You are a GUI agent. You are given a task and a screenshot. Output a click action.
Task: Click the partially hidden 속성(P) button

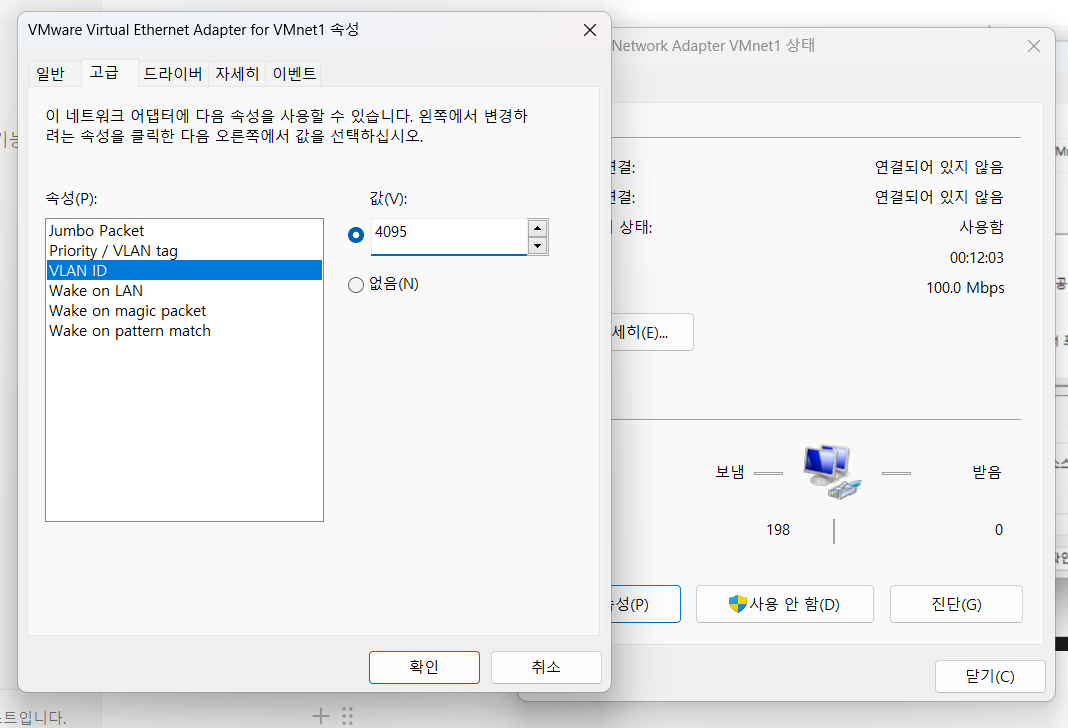(646, 604)
